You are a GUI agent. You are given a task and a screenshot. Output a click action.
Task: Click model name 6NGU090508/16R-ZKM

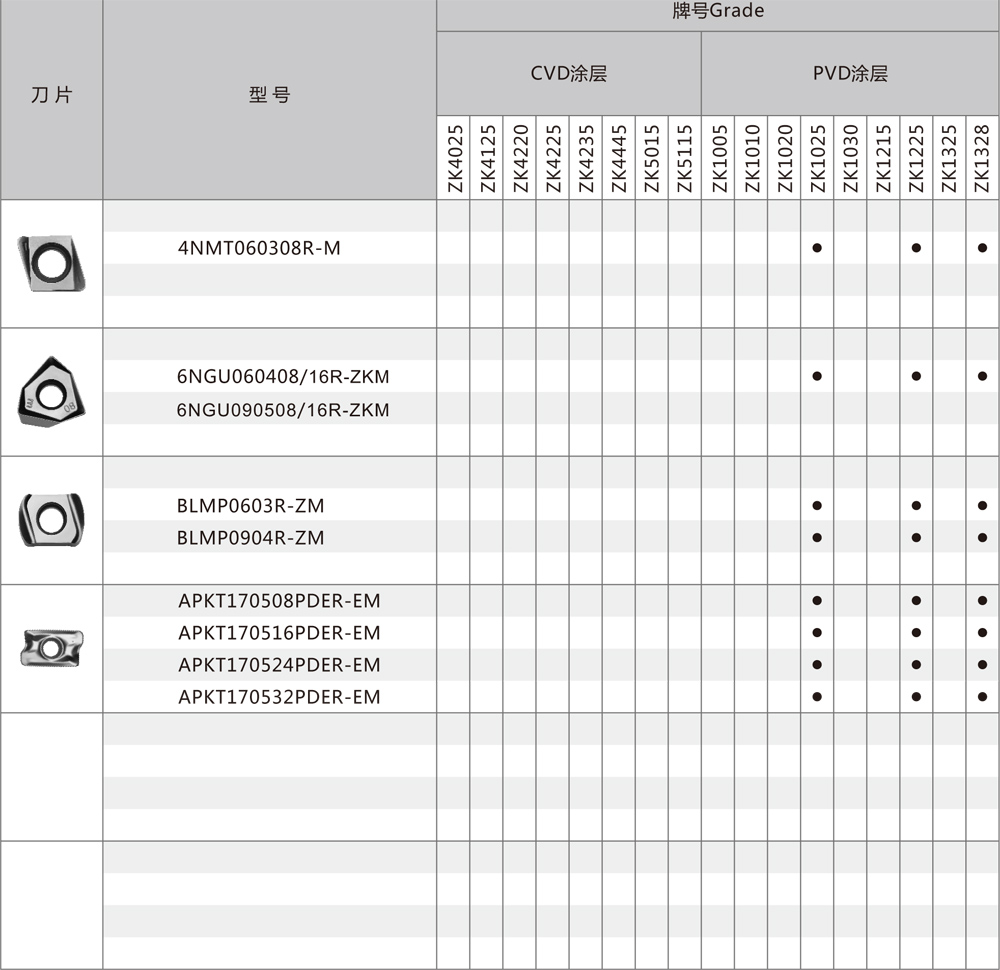283,410
